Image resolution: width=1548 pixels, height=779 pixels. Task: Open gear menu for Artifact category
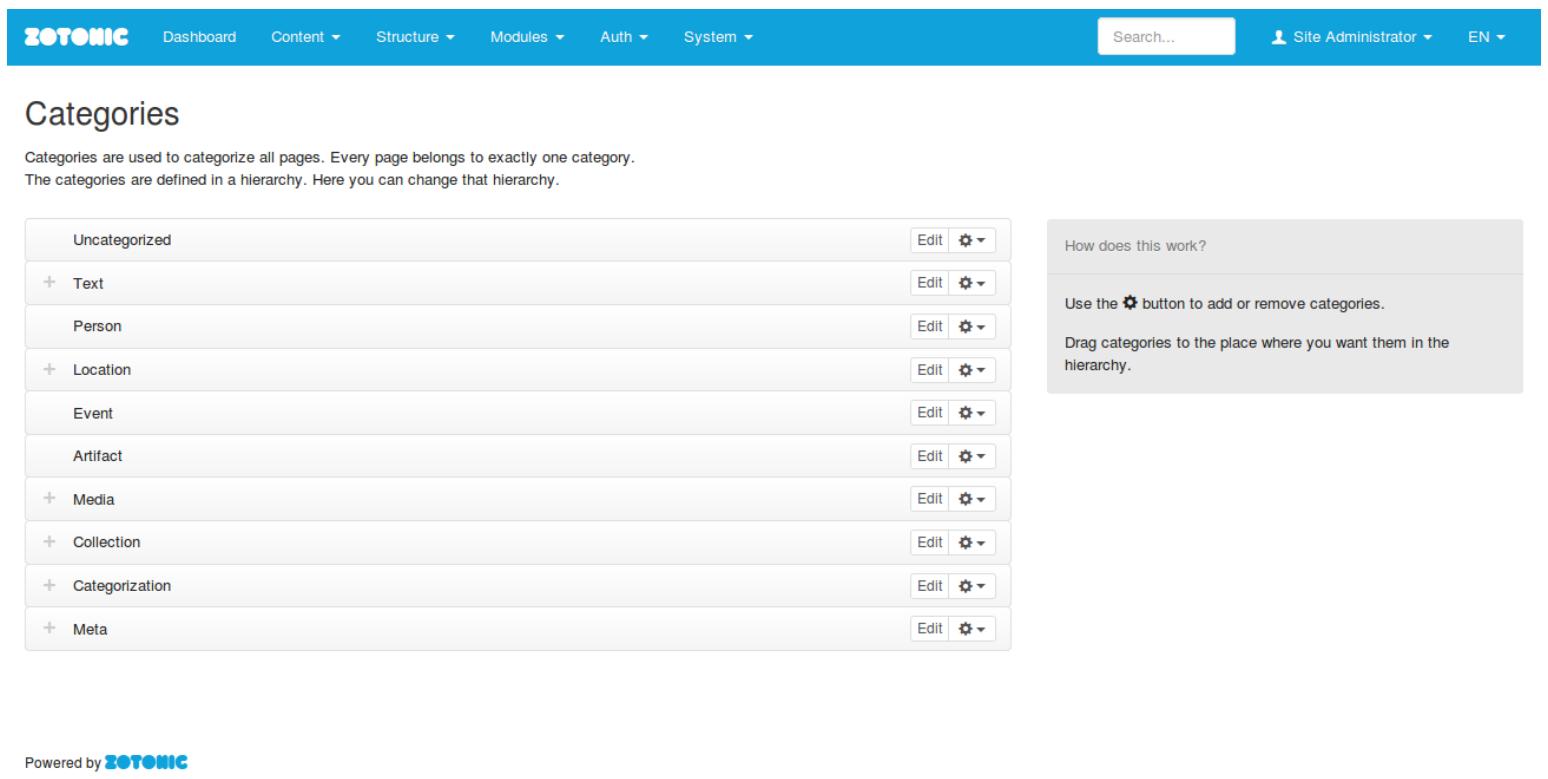(x=972, y=456)
